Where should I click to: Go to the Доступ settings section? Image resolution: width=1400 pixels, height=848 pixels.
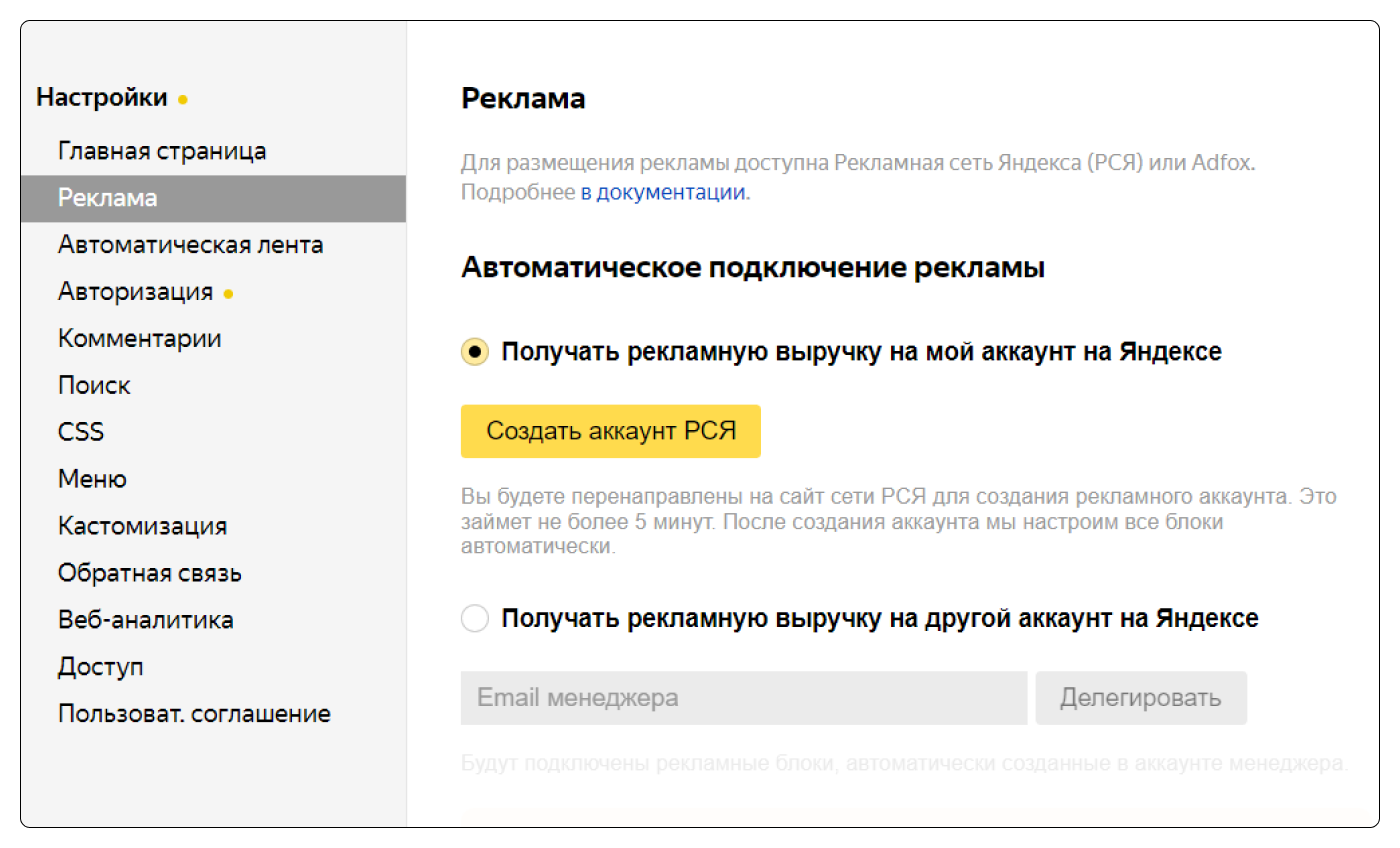(101, 667)
